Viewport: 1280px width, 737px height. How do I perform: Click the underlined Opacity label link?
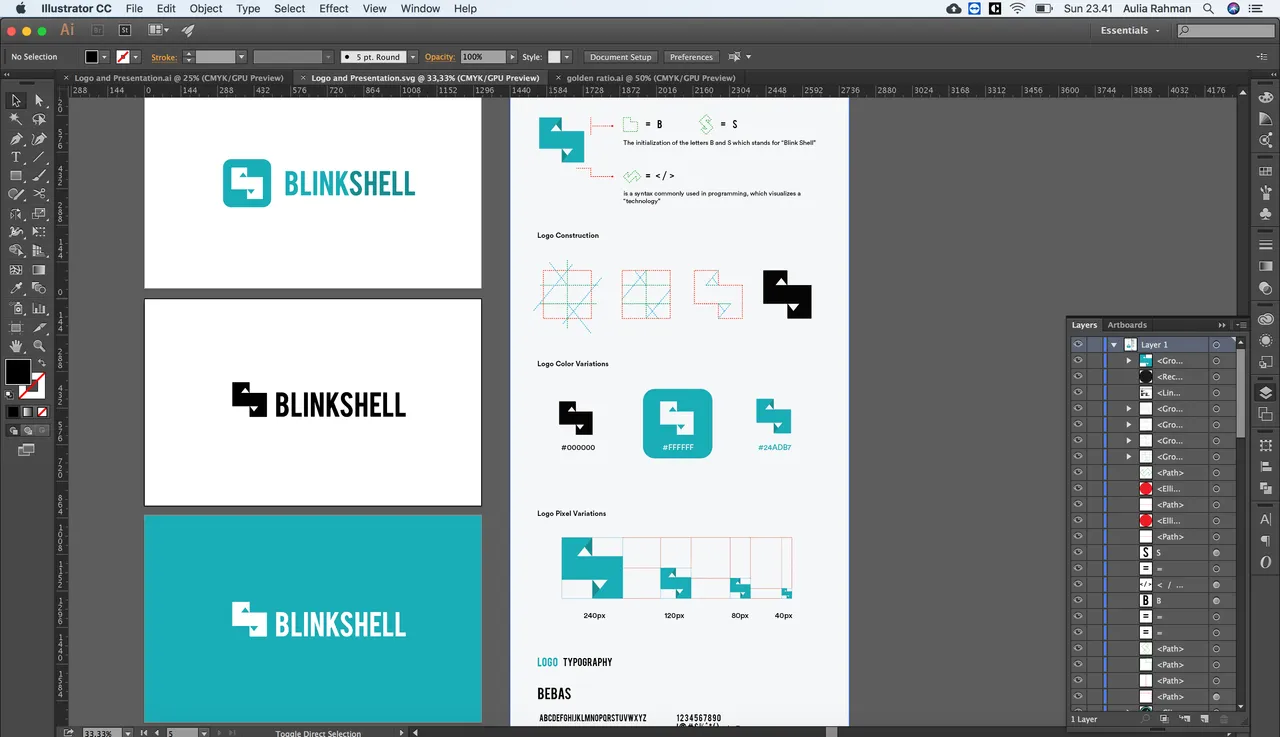point(439,57)
